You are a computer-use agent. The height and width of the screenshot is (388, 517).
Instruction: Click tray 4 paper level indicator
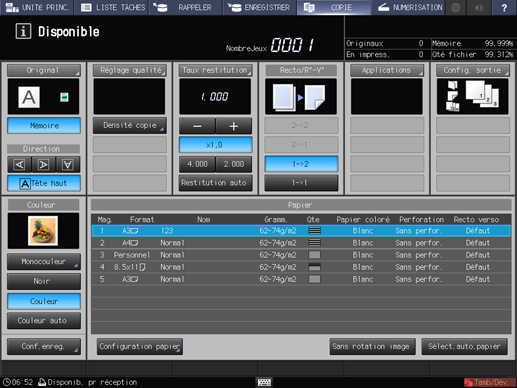(314, 267)
